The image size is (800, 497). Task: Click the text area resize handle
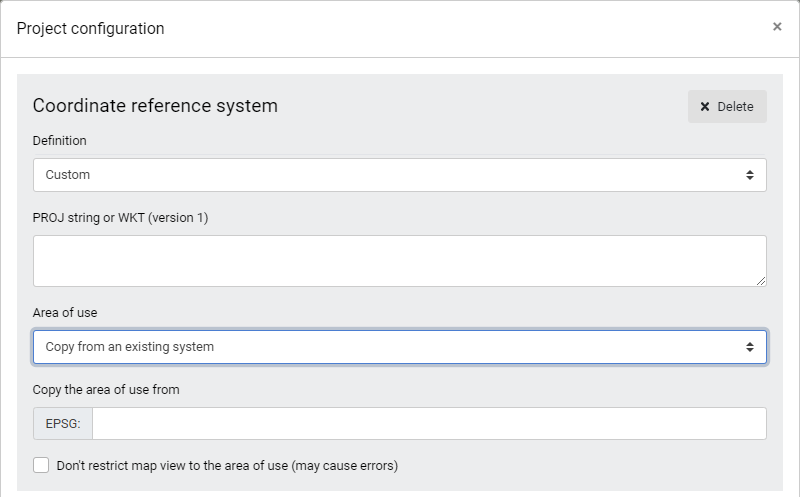tap(761, 281)
